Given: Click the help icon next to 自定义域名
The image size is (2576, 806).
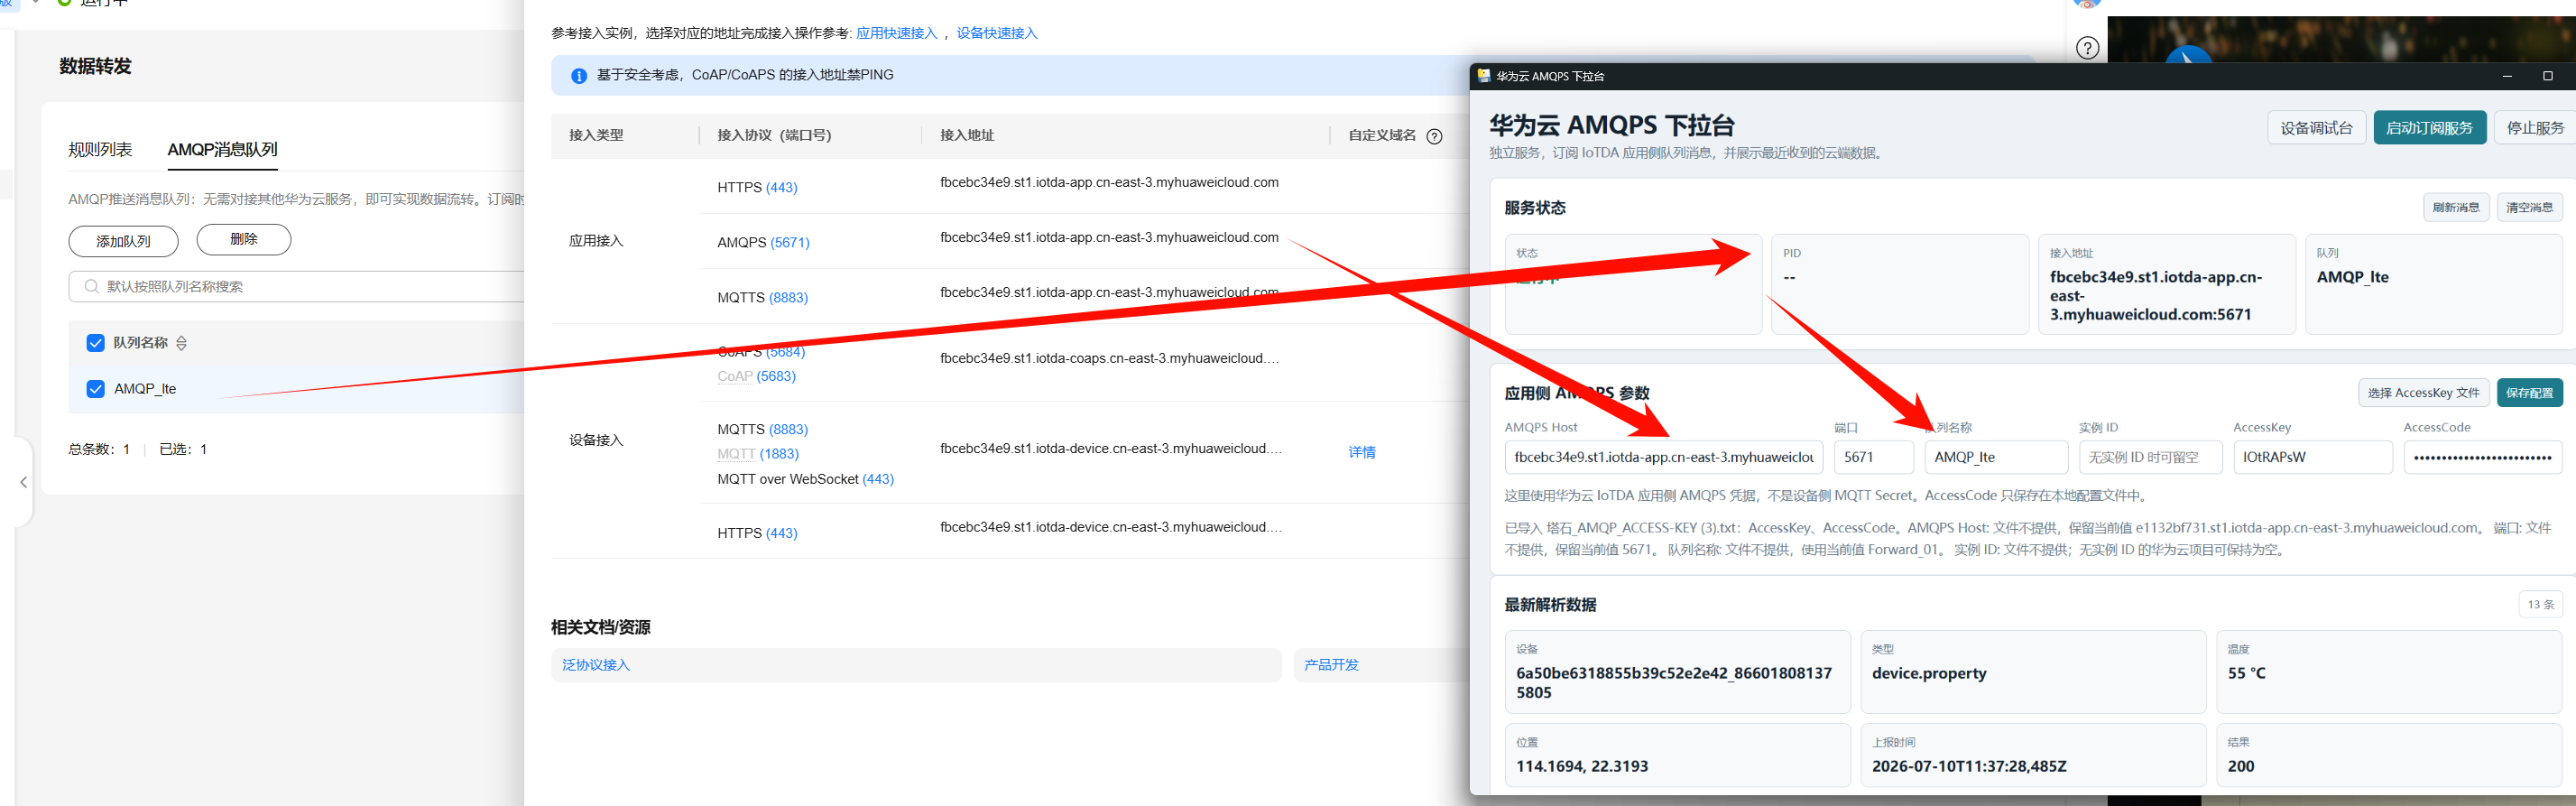Looking at the screenshot, I should coord(1434,136).
